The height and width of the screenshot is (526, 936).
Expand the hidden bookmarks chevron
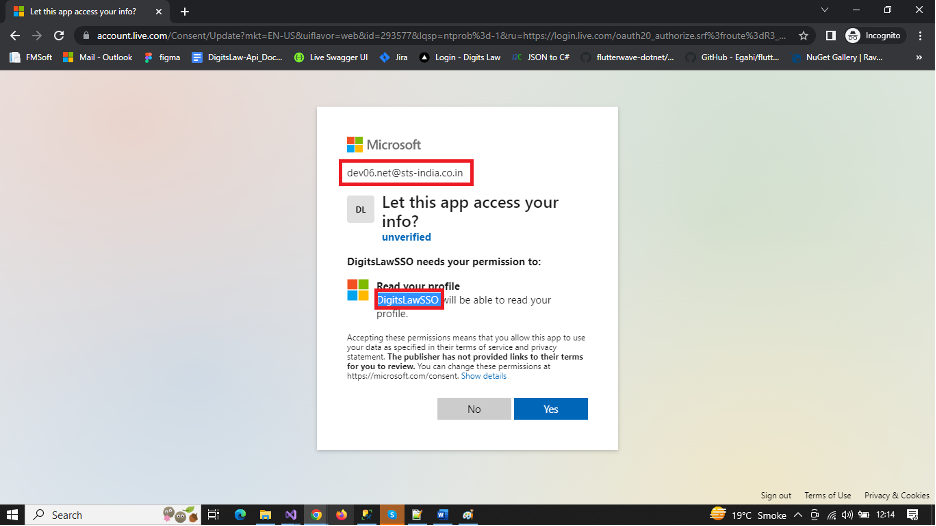pos(921,57)
